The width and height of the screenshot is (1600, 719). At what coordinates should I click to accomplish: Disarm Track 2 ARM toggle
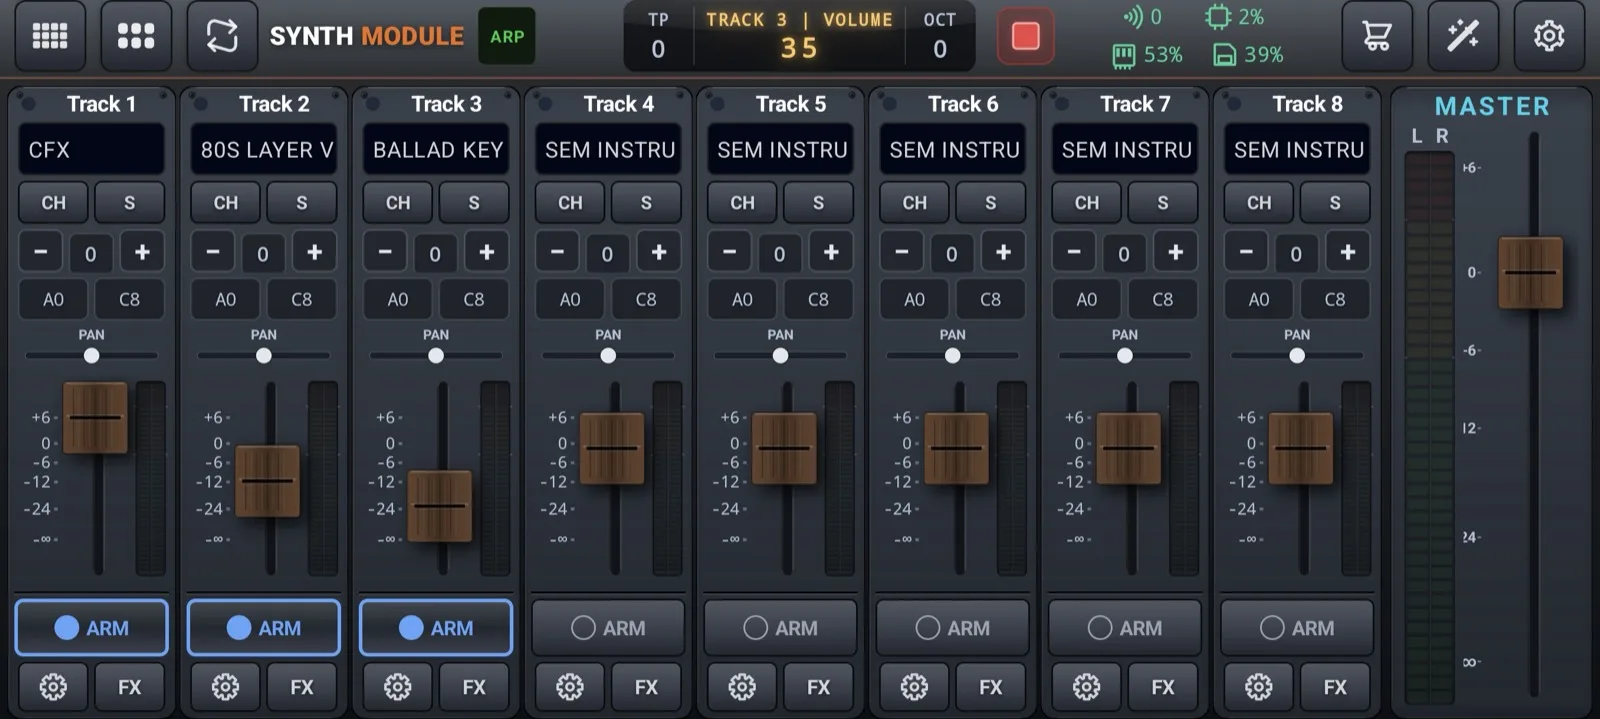coord(264,628)
